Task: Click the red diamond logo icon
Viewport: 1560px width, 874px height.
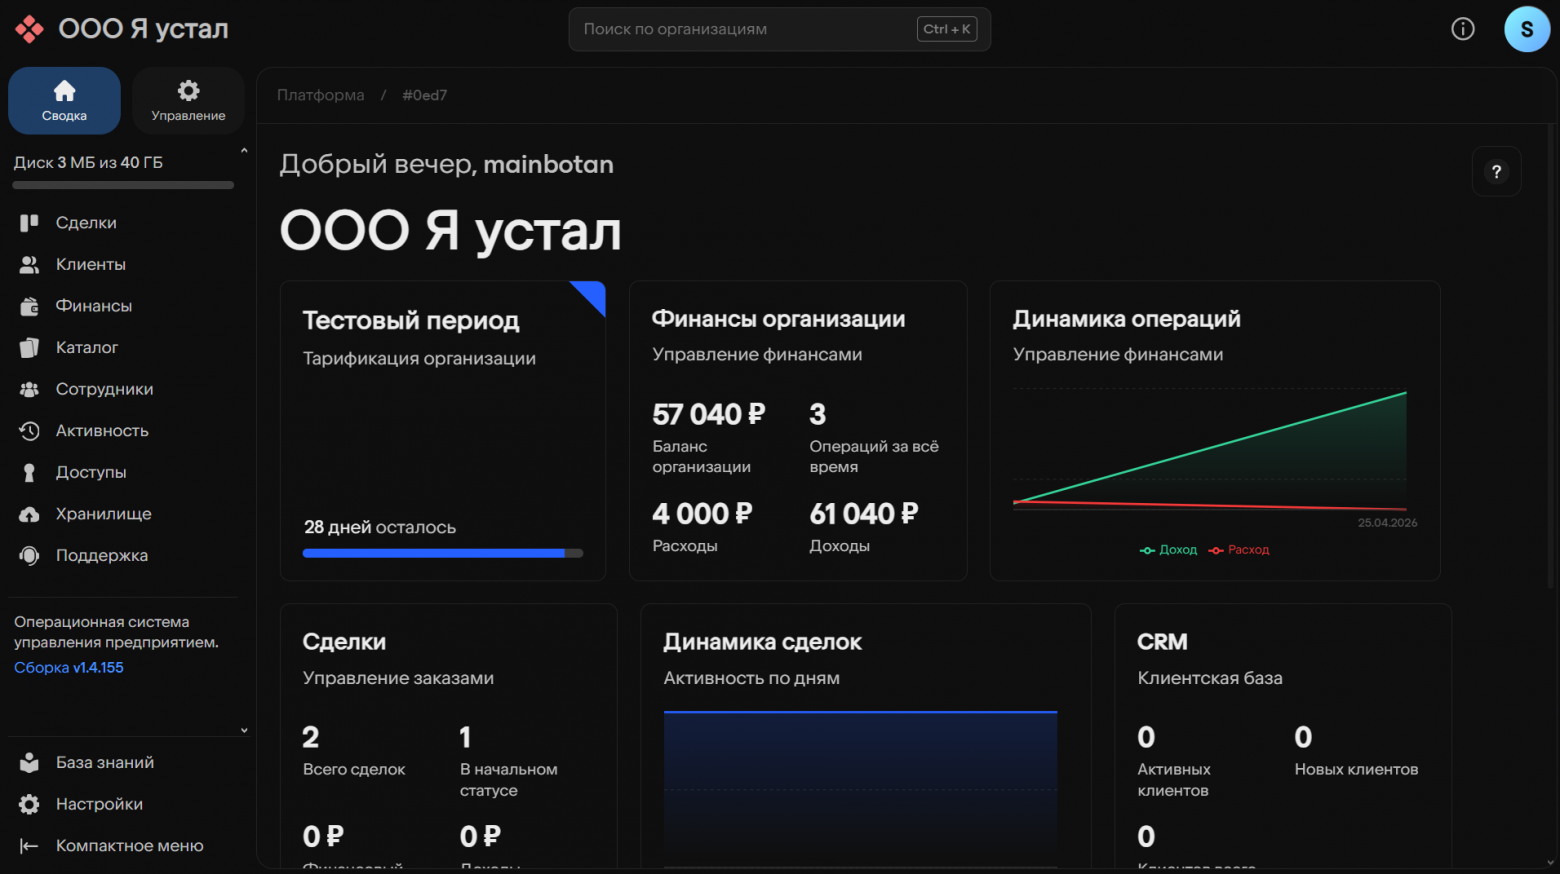Action: (29, 29)
